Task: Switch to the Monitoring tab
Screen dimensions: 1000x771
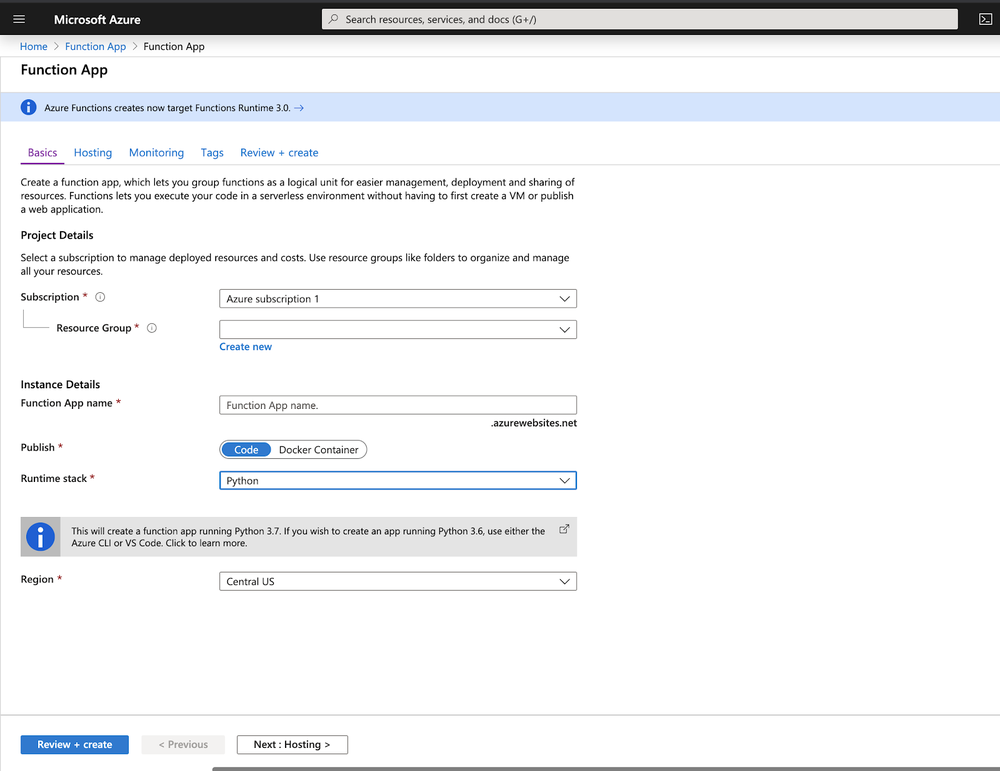Action: click(x=156, y=152)
